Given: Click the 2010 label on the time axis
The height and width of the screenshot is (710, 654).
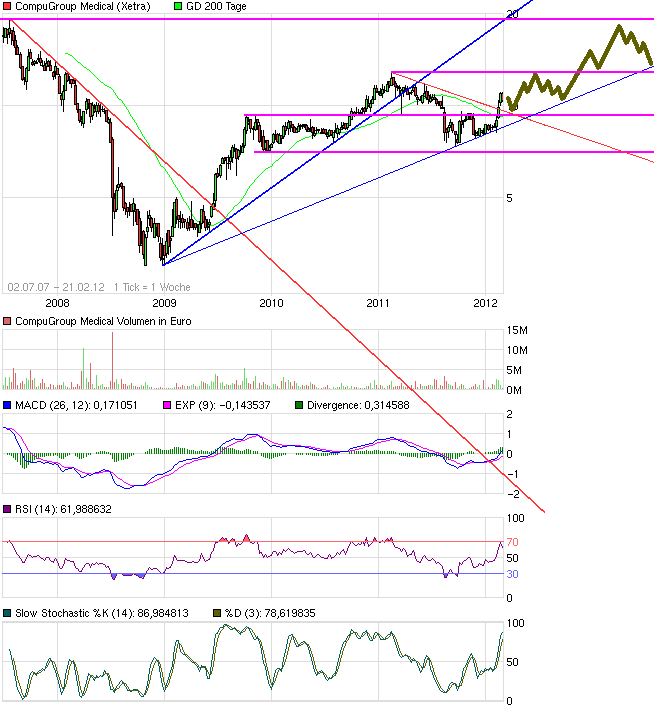Looking at the screenshot, I should (x=271, y=303).
